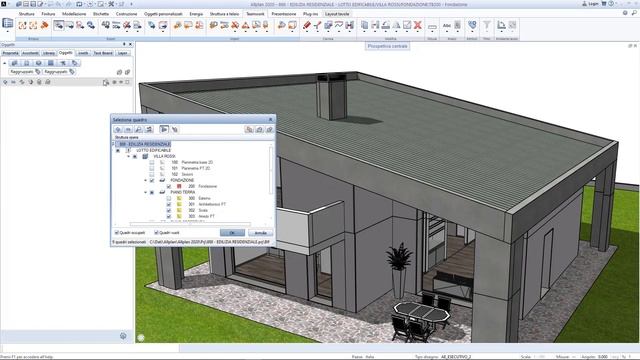This screenshot has width=640, height=360.
Task: Collapse arrow left of palette filter toolbar
Action: 4,63
